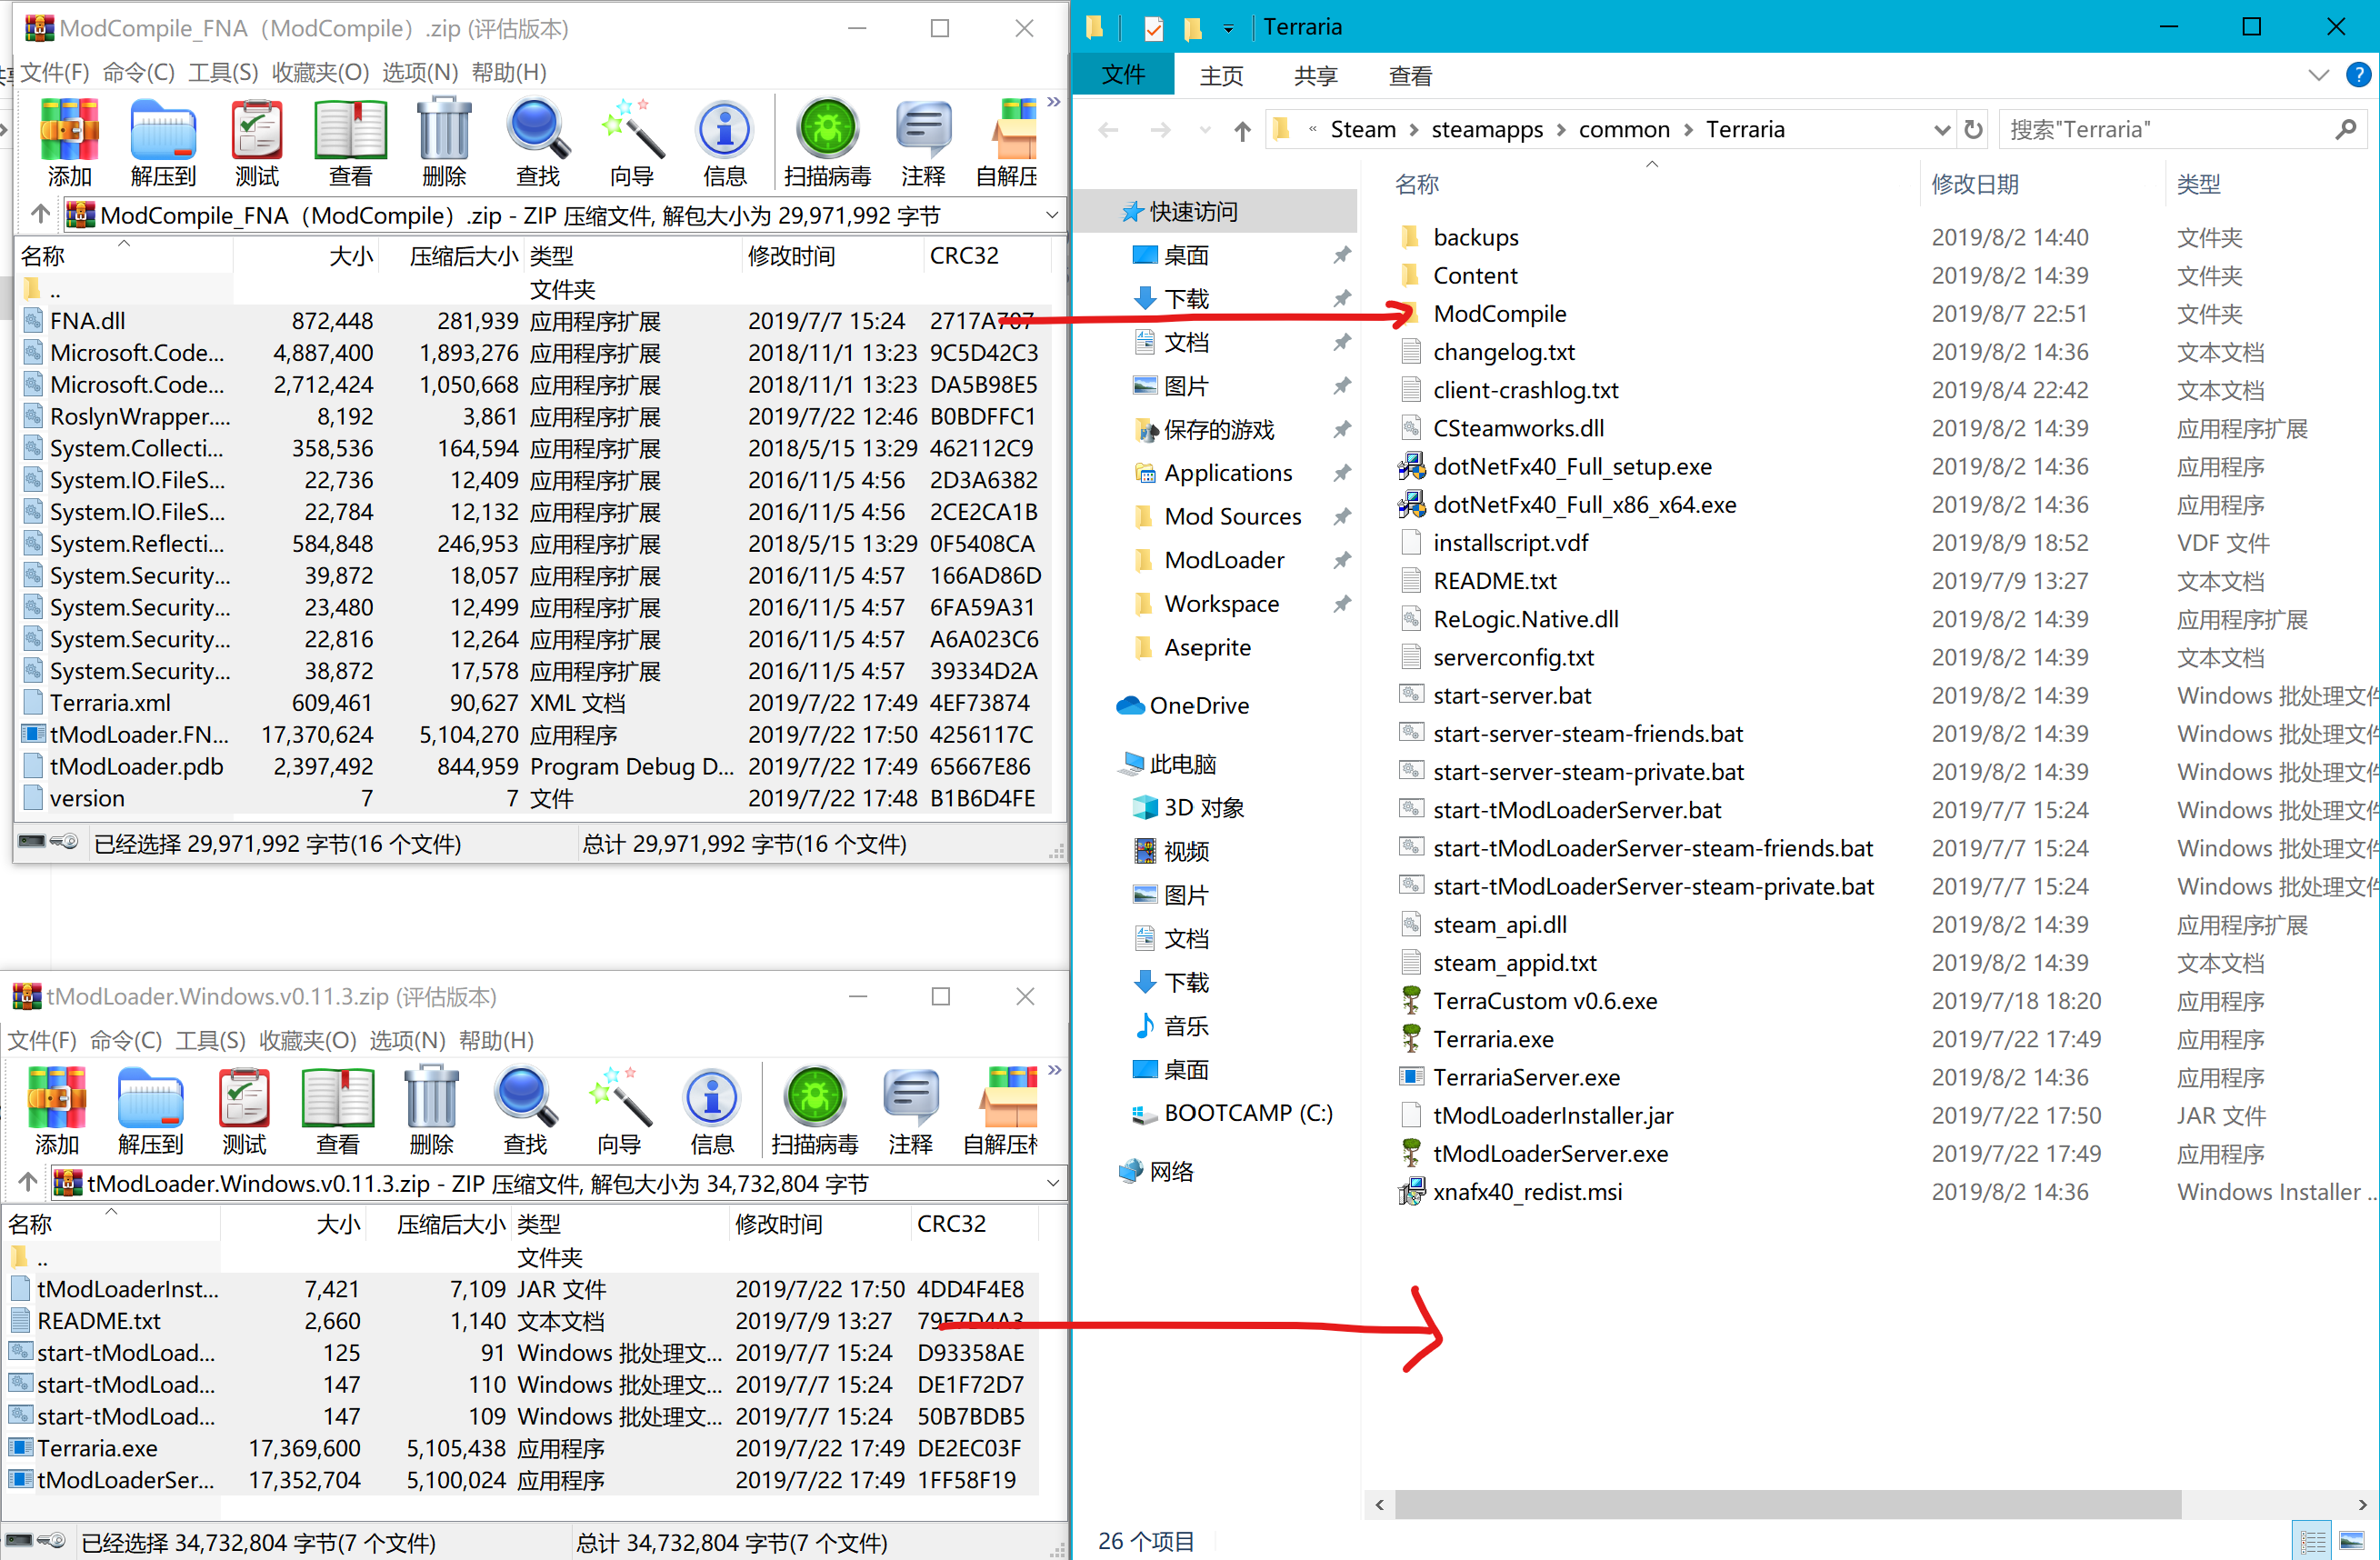Click Add icon in ModCompile_FNA WinRAR window
The width and height of the screenshot is (2380, 1560).
69,142
